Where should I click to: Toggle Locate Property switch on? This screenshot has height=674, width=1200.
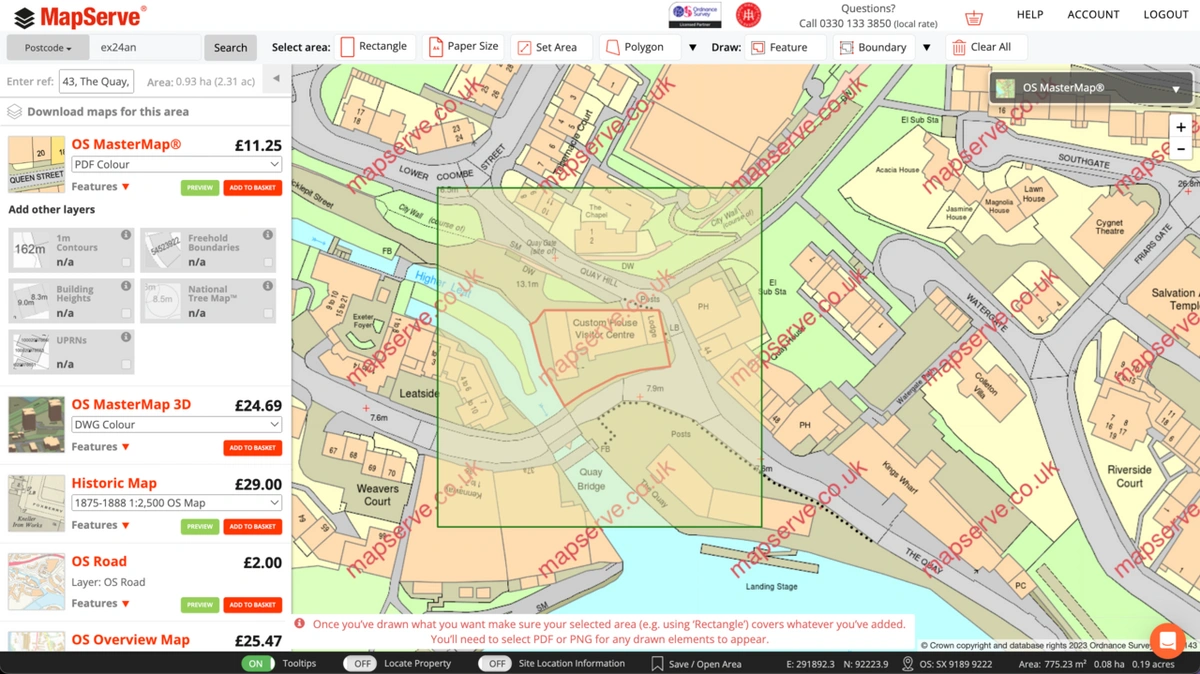(x=359, y=663)
